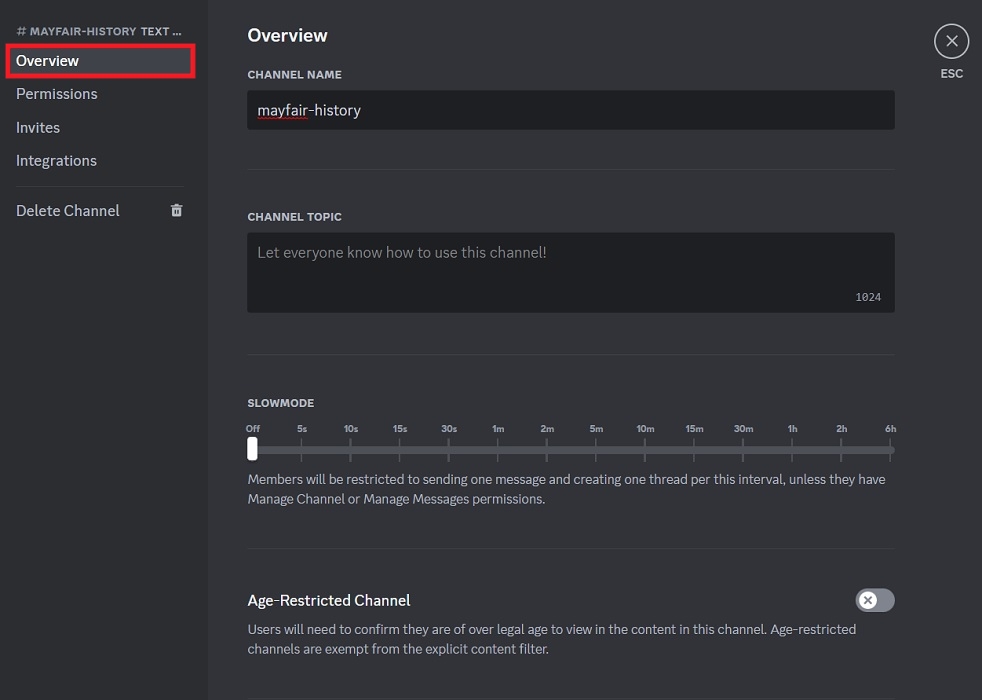The image size is (982, 700).
Task: Click the mayfair-history channel name field
Action: pyautogui.click(x=570, y=110)
